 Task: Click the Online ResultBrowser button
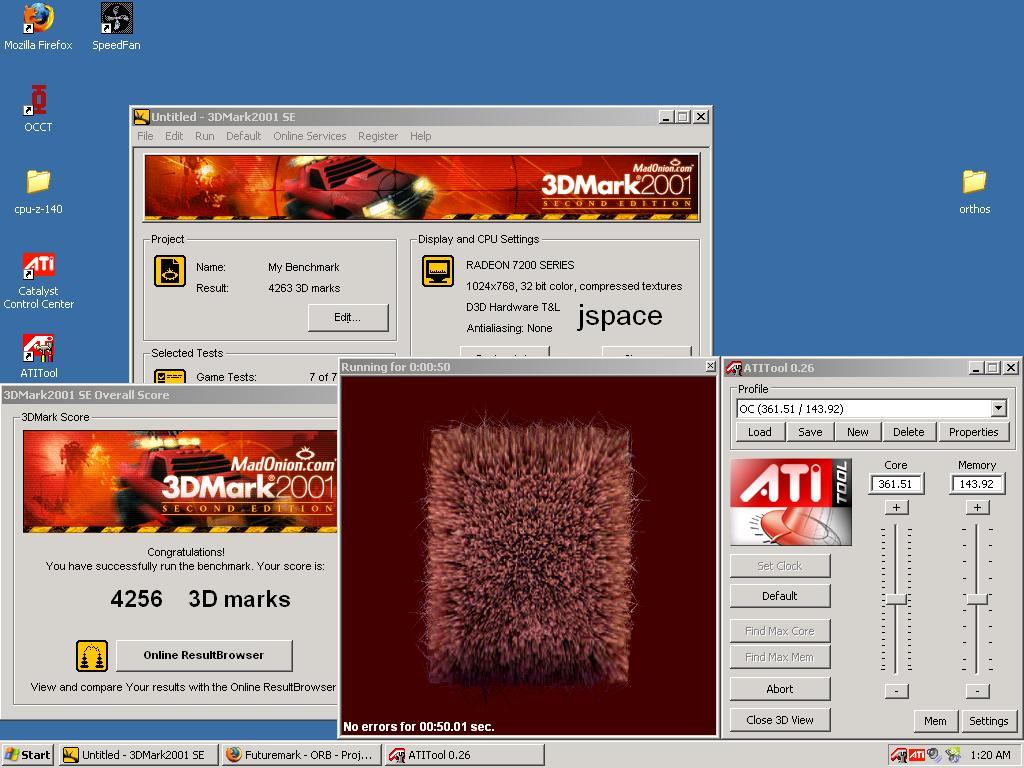point(204,655)
